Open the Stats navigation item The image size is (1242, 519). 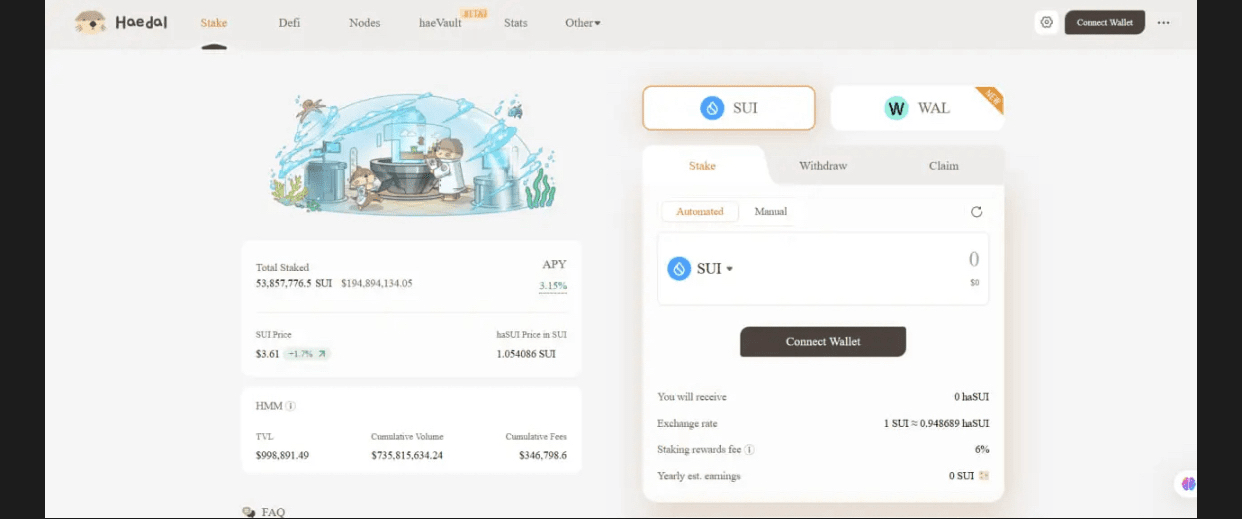(515, 22)
